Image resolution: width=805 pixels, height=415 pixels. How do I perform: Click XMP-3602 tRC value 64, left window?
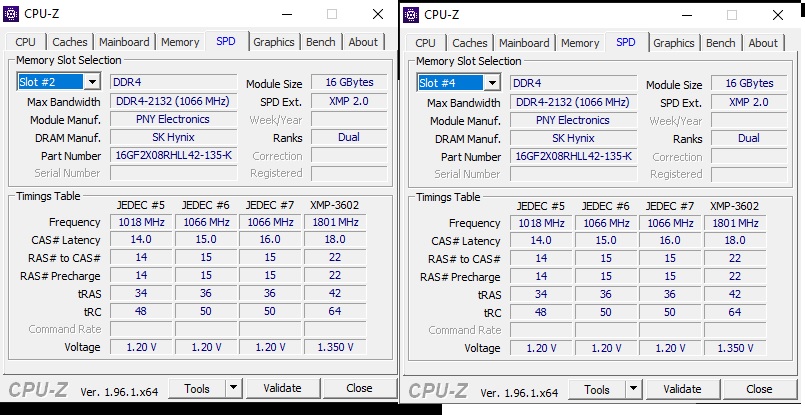tap(335, 311)
